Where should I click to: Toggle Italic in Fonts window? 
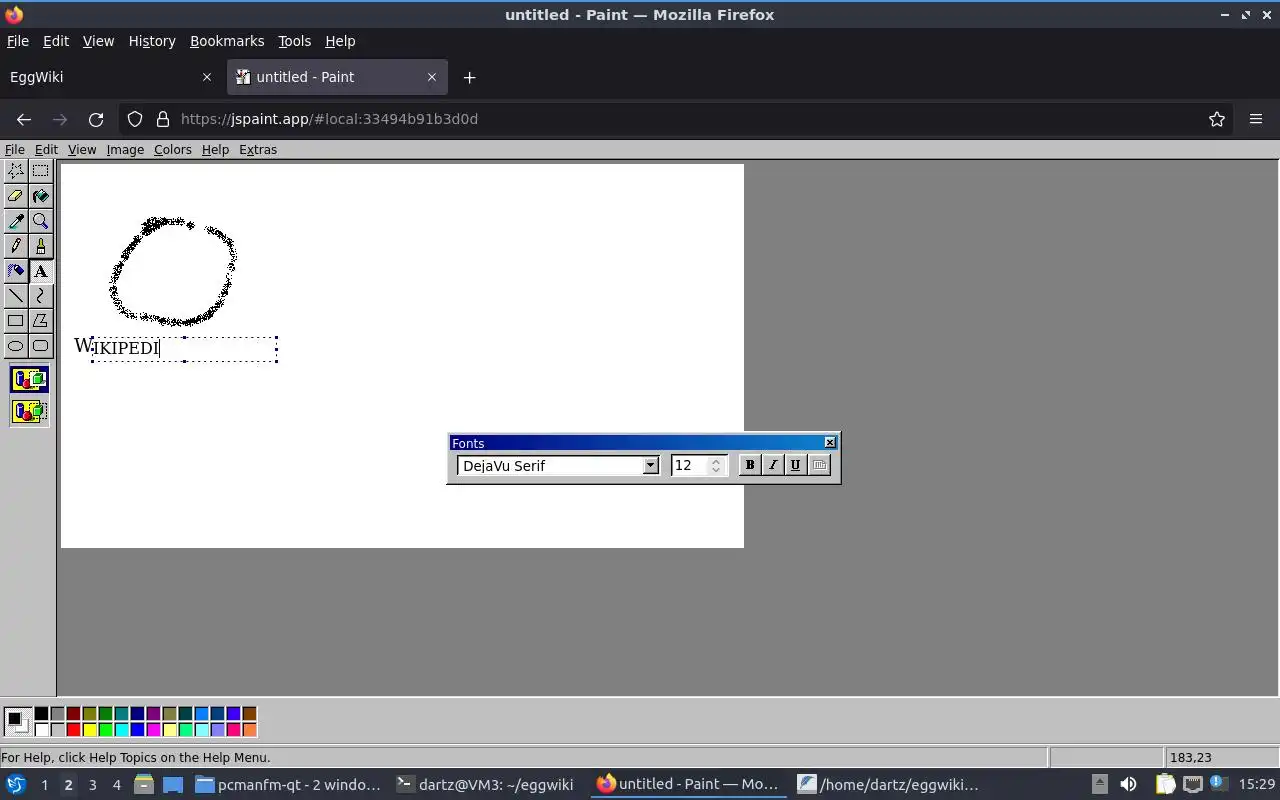772,465
